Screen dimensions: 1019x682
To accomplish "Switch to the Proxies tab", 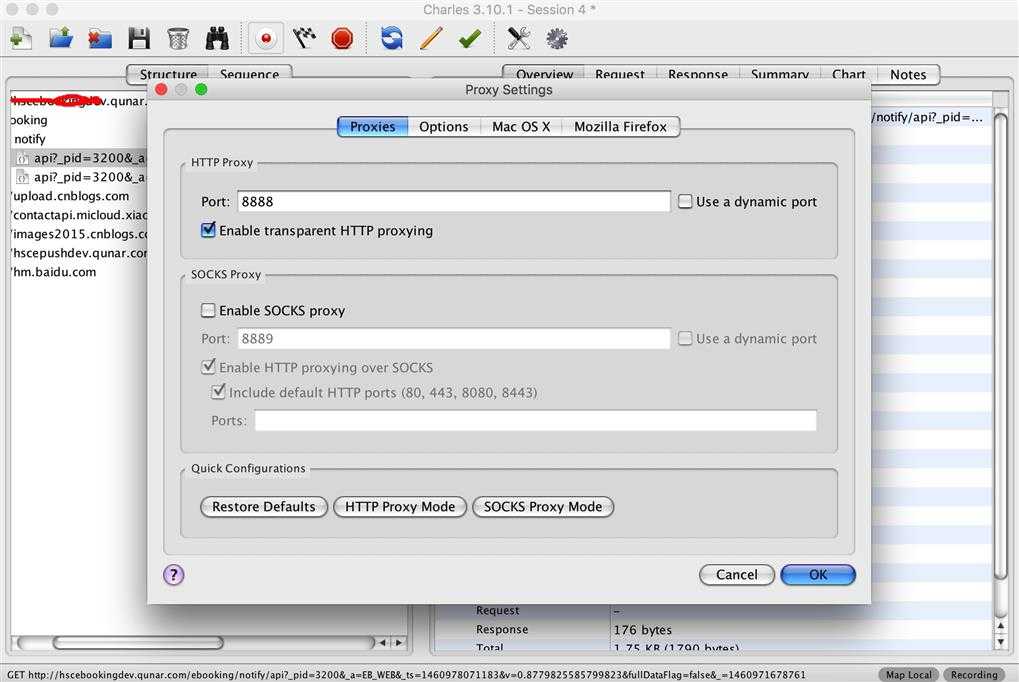I will tap(372, 127).
